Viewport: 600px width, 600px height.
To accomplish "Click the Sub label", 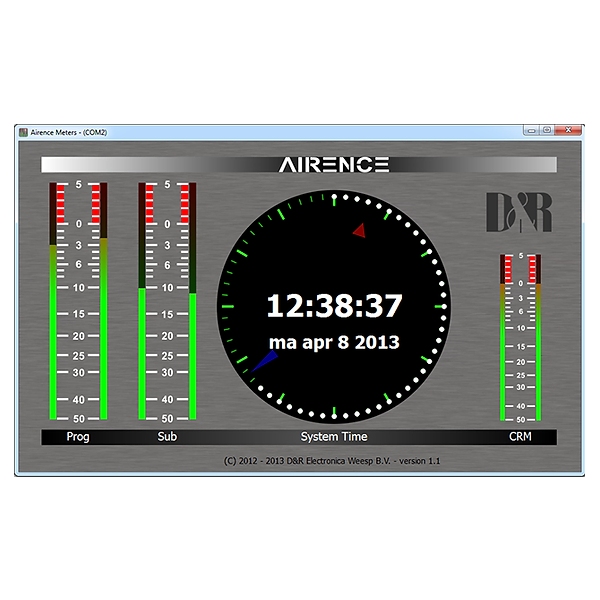I will click(x=167, y=437).
